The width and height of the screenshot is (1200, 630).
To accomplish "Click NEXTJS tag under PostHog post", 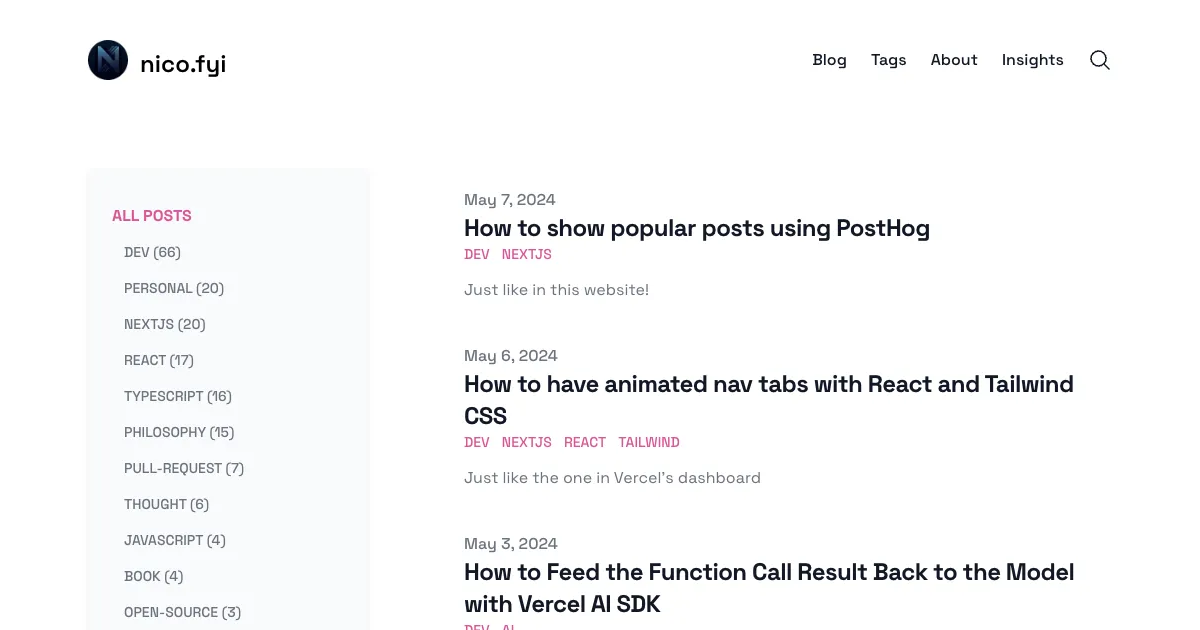I will pos(527,254).
